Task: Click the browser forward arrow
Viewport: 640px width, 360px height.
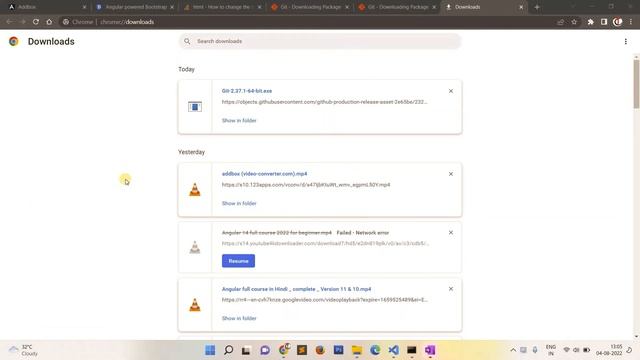Action: point(22,22)
